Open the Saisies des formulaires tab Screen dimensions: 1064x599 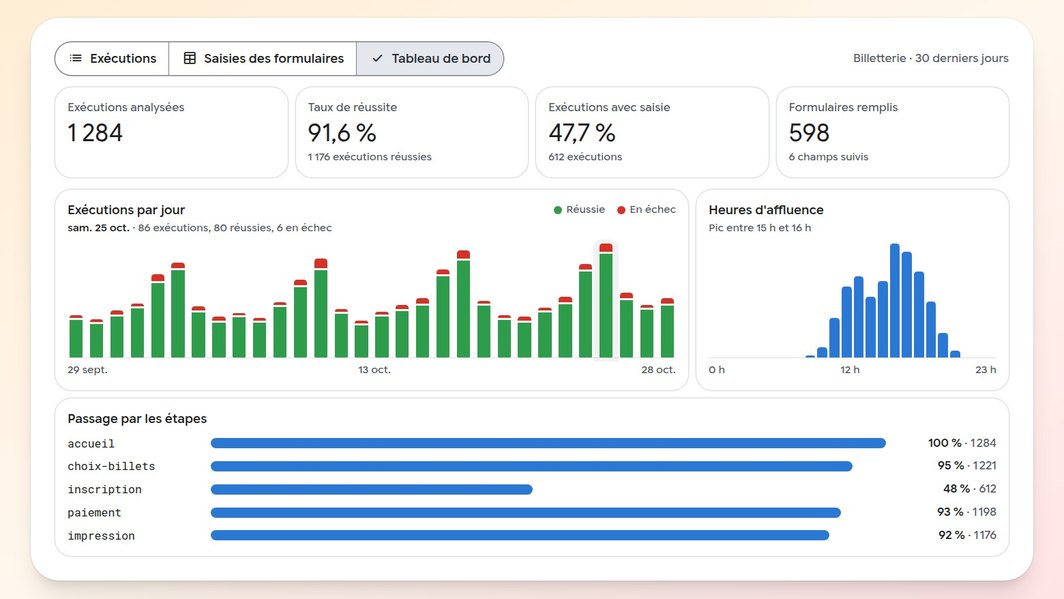click(263, 58)
